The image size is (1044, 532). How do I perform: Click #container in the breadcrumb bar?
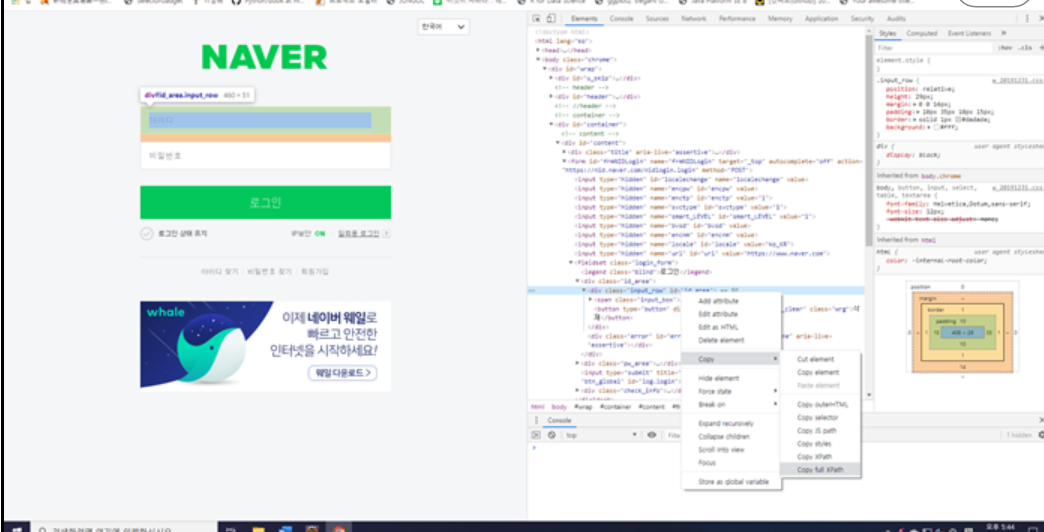[616, 406]
